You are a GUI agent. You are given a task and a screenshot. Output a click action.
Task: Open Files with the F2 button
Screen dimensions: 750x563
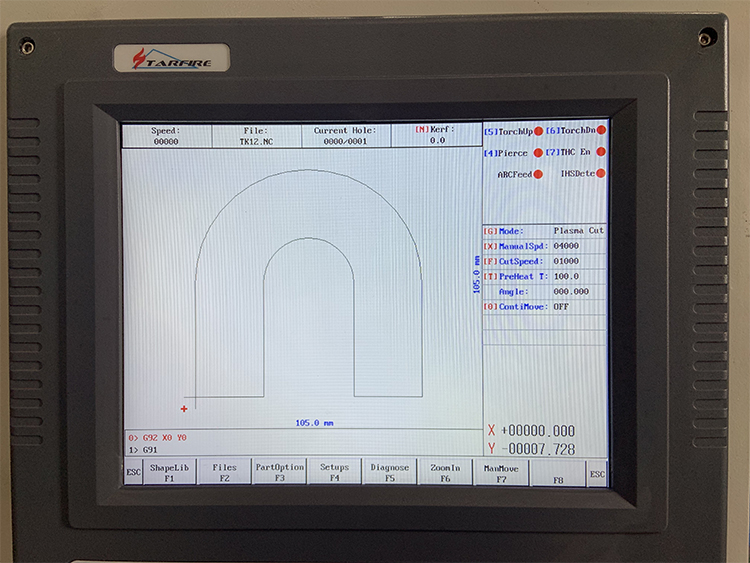click(x=224, y=472)
